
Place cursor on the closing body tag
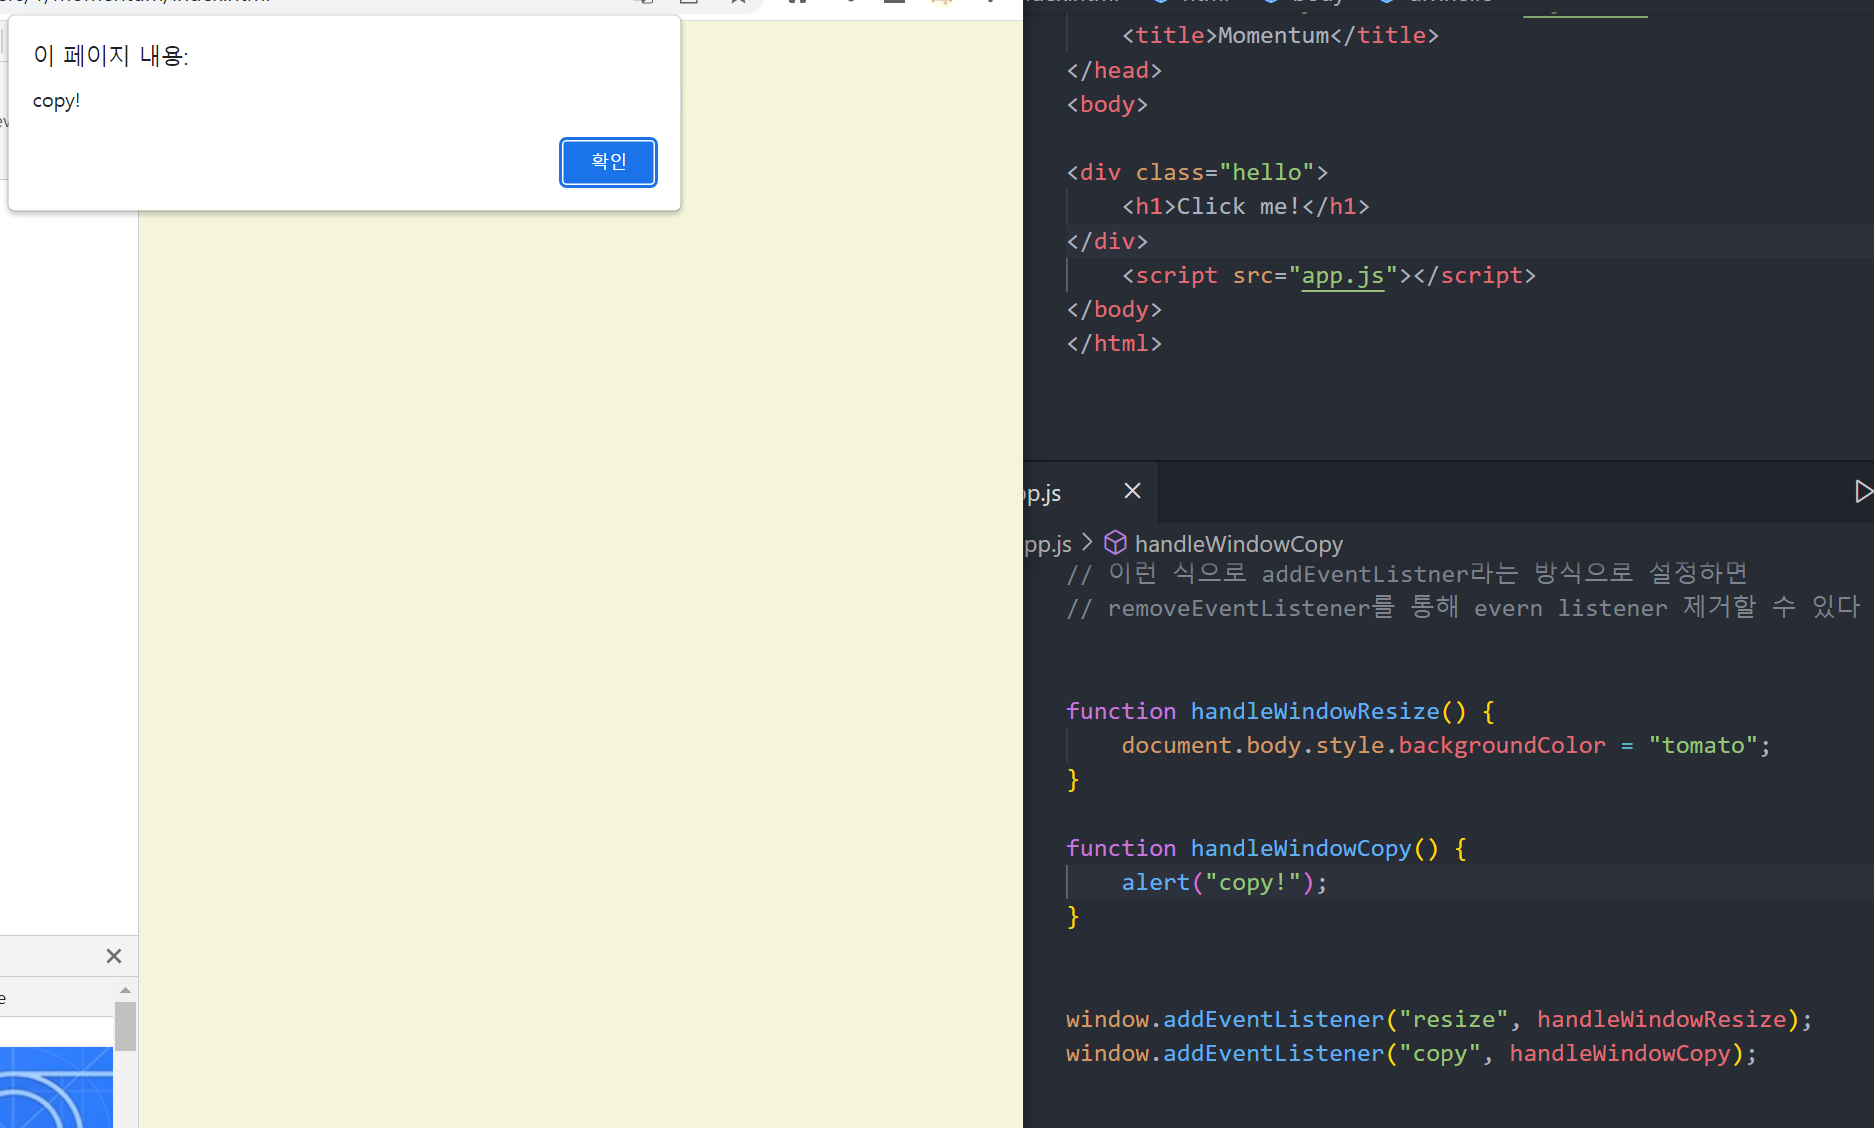coord(1114,309)
